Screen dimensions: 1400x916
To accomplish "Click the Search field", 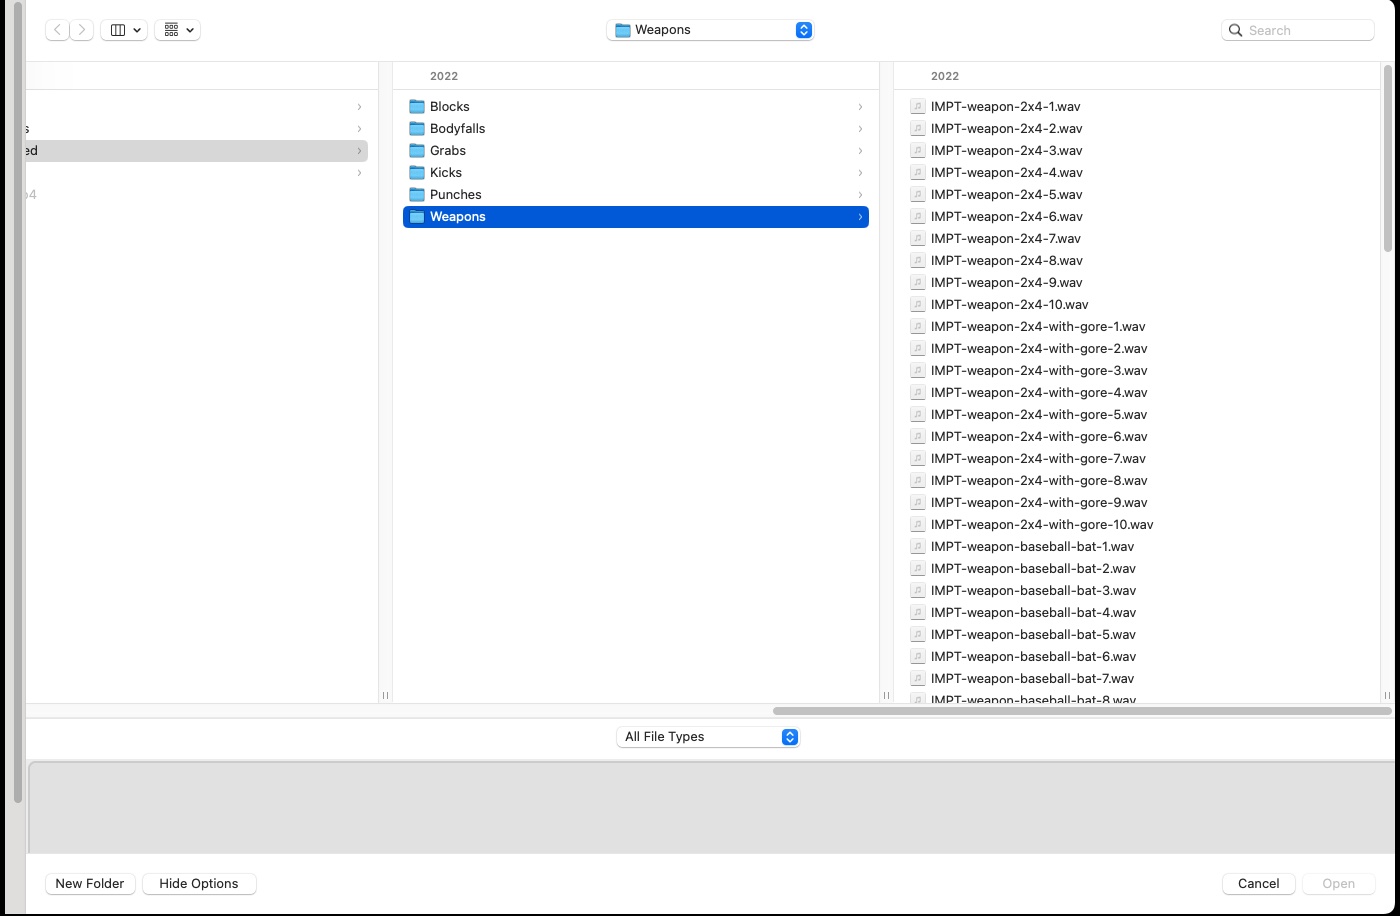I will click(1298, 30).
